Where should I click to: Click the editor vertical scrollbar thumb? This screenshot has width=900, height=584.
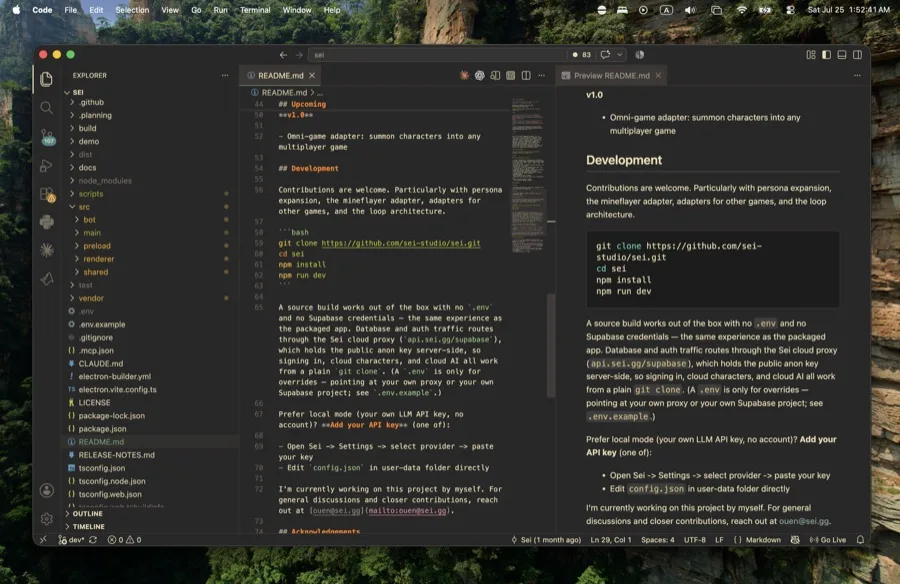point(551,346)
